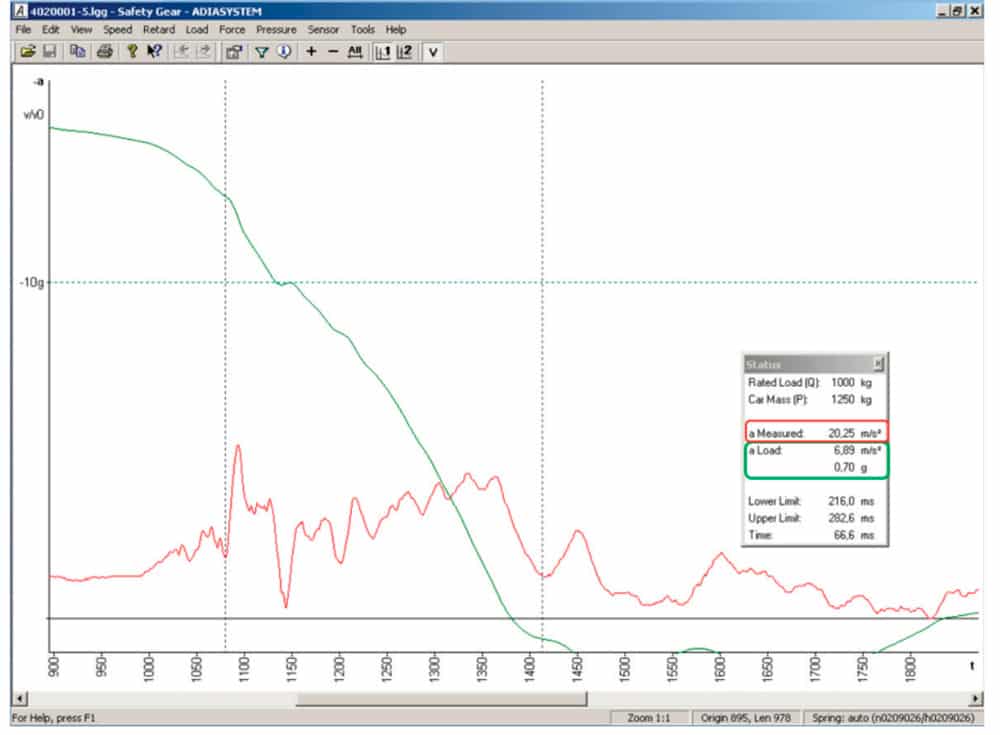Viewport: 1000px width, 735px height.
Task: Click the greyed previous-record arrow icon
Action: 182,52
